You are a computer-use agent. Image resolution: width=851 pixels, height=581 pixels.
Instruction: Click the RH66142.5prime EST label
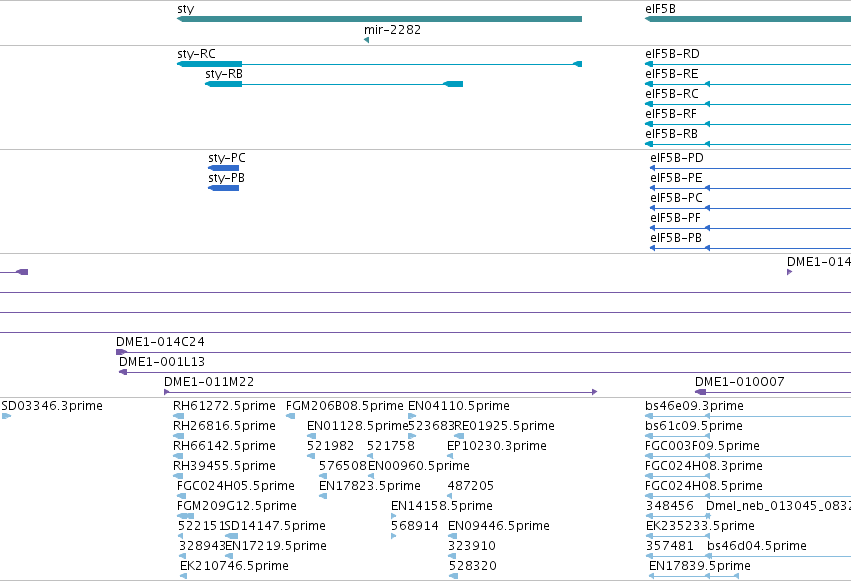(x=224, y=446)
